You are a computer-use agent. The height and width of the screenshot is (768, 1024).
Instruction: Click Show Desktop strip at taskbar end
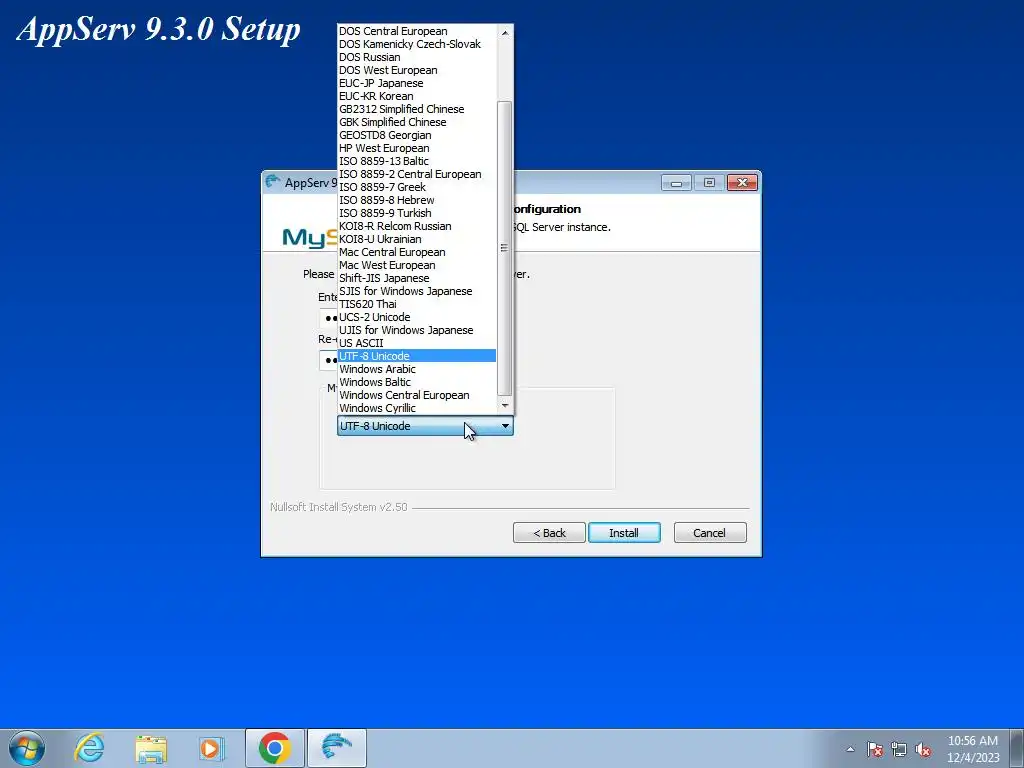point(1017,748)
